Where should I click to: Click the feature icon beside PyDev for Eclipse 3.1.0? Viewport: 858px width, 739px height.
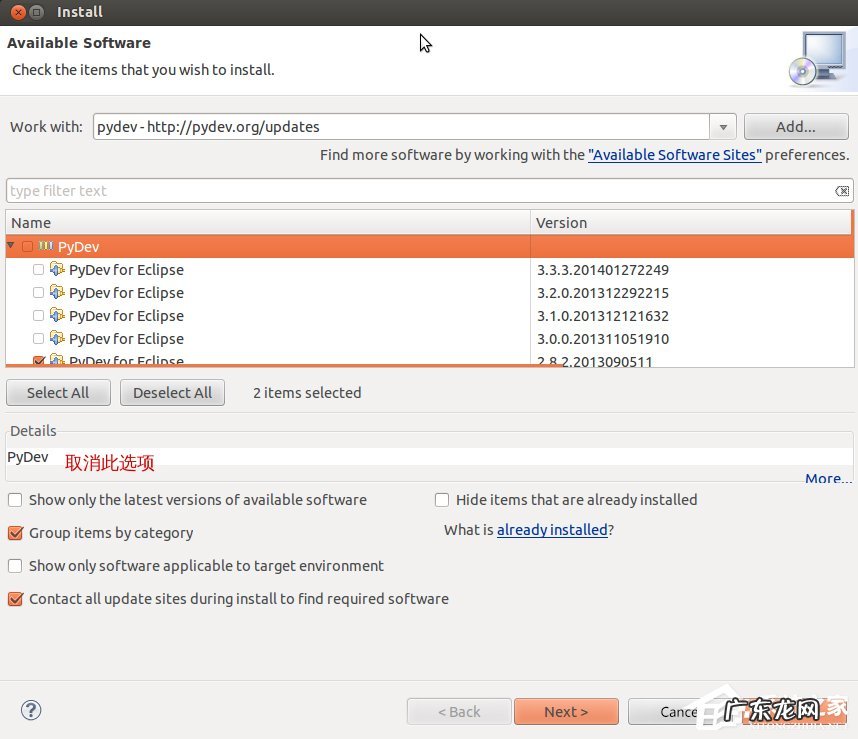point(58,315)
